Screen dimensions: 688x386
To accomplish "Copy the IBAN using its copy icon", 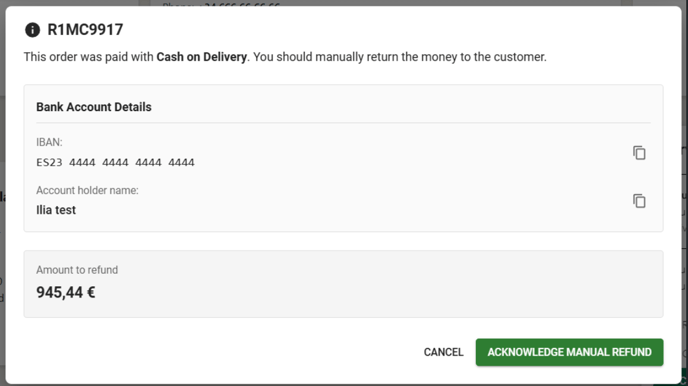I will [639, 153].
